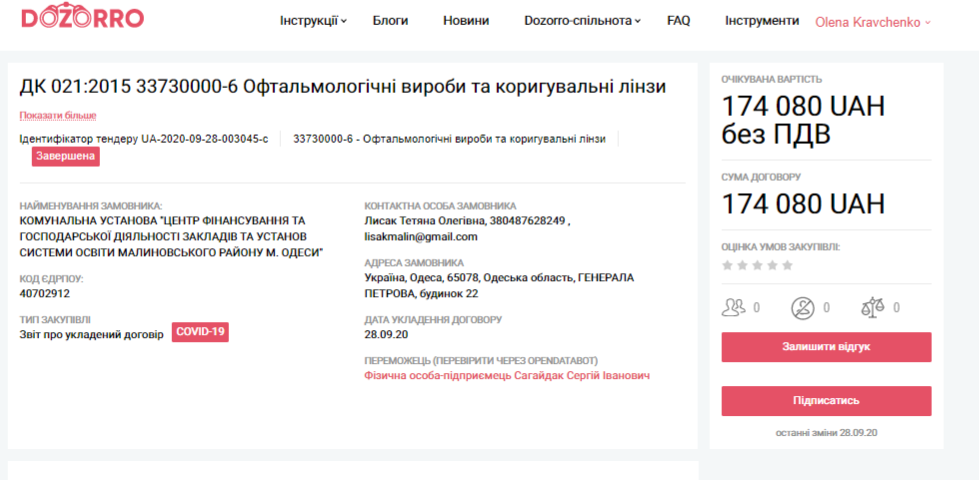Click the Підписатись button
Viewport: 979px width, 480px height.
click(x=826, y=401)
